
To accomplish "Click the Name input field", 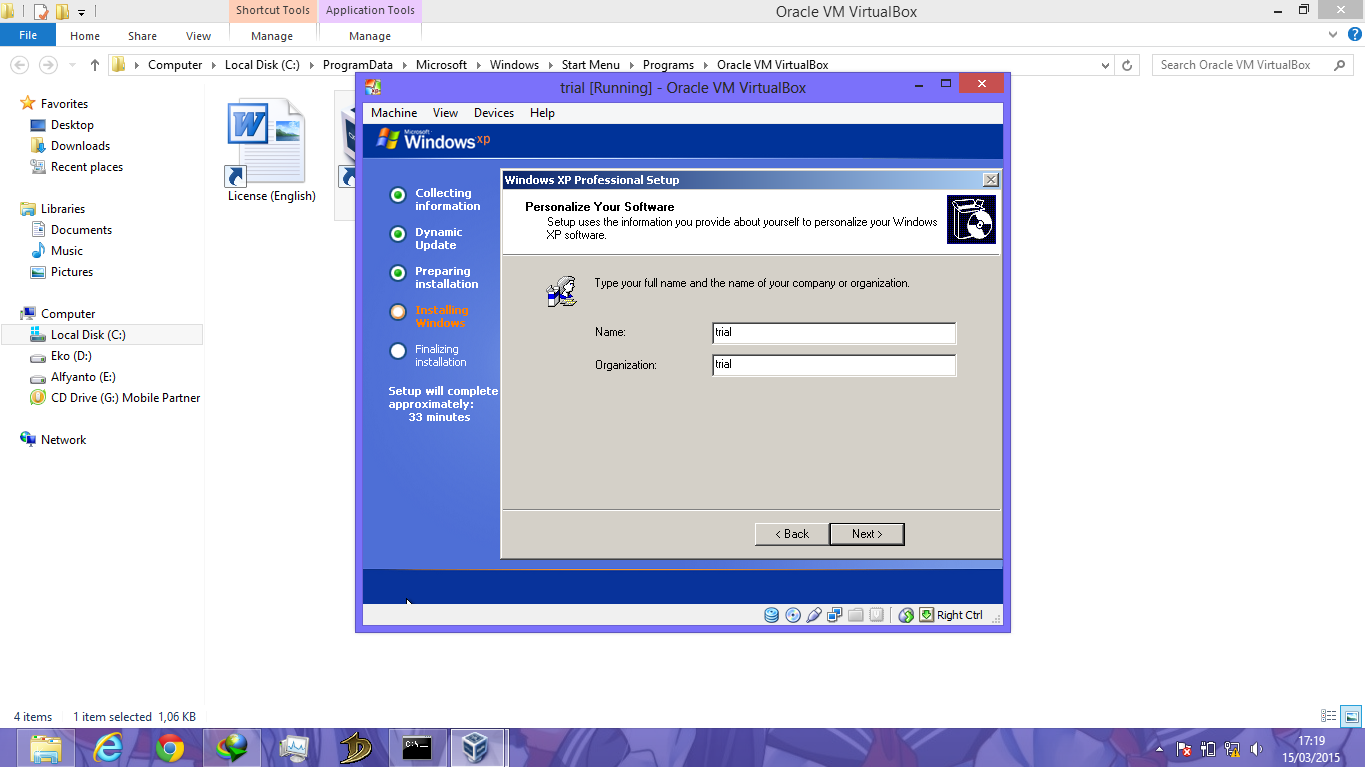I will tap(834, 332).
